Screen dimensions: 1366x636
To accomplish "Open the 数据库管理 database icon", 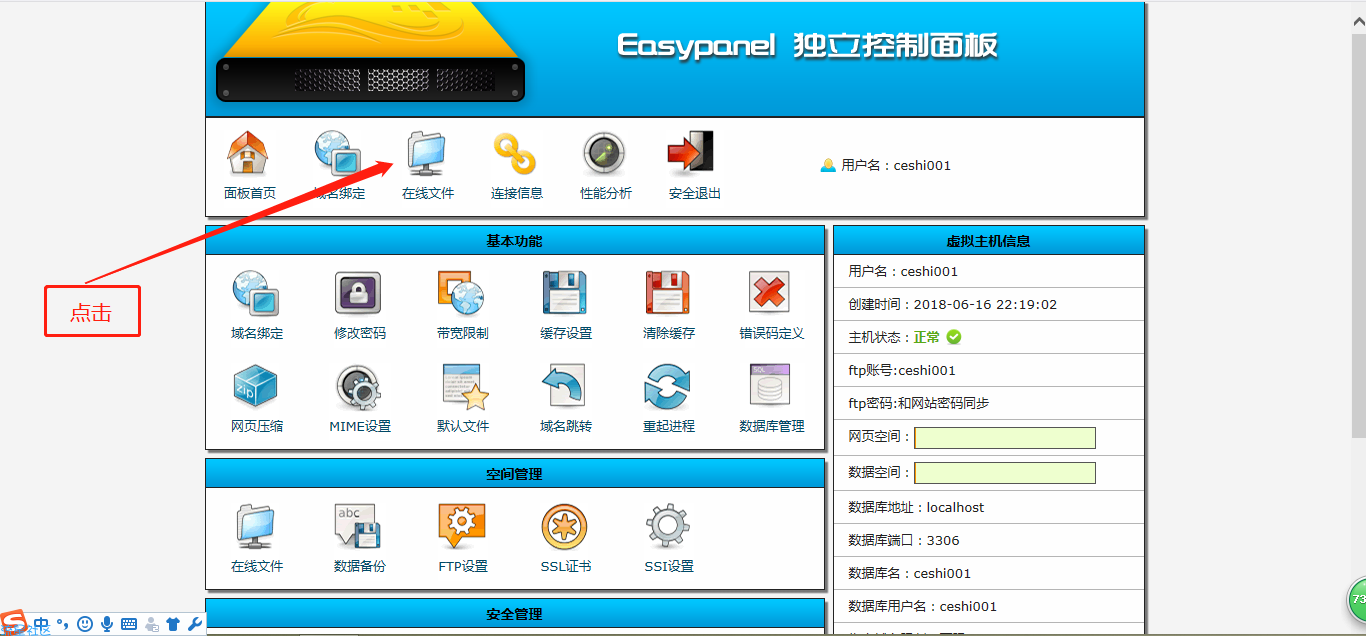I will pos(770,386).
